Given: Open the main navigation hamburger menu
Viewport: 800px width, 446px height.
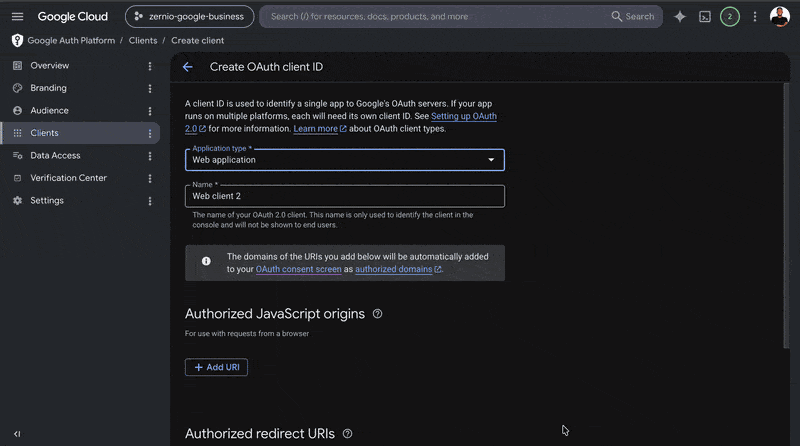Looking at the screenshot, I should 17,16.
